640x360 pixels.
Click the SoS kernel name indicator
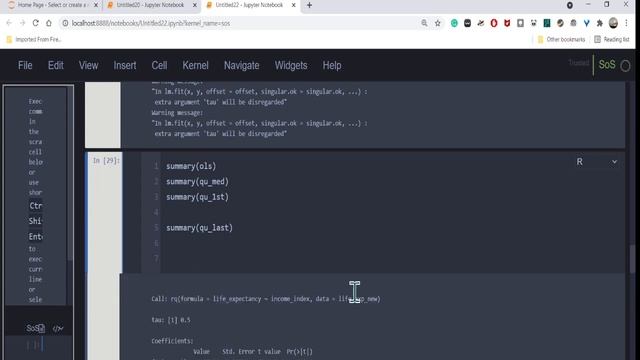[x=607, y=64]
